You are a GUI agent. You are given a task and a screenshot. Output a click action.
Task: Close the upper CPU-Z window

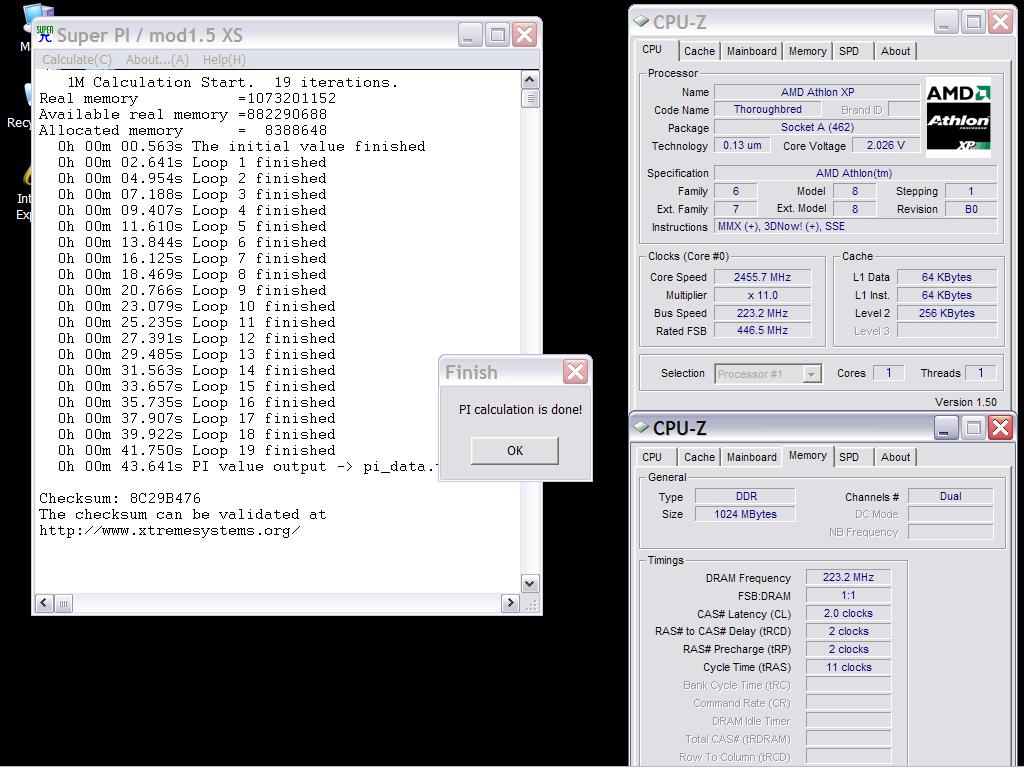pyautogui.click(x=1000, y=22)
